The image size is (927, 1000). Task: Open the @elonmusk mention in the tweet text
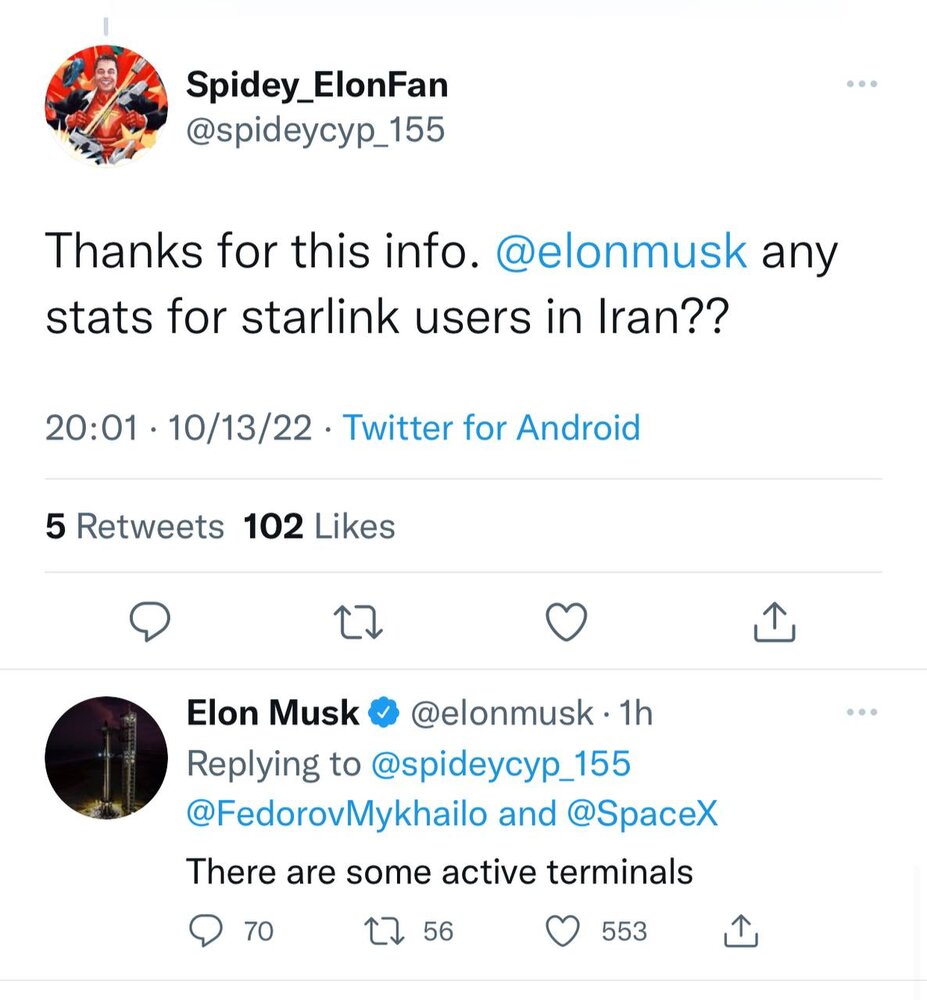click(x=621, y=252)
